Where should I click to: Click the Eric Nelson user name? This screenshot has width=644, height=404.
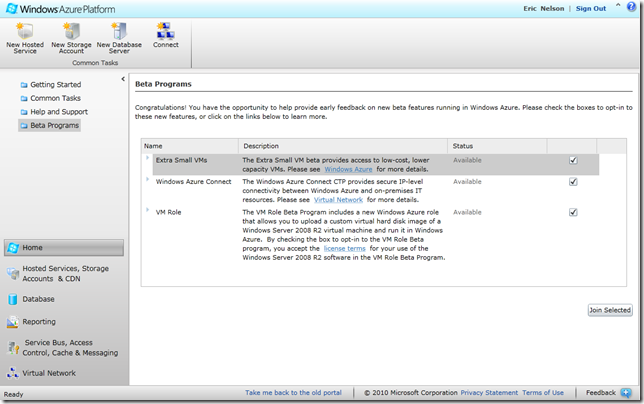pos(544,8)
